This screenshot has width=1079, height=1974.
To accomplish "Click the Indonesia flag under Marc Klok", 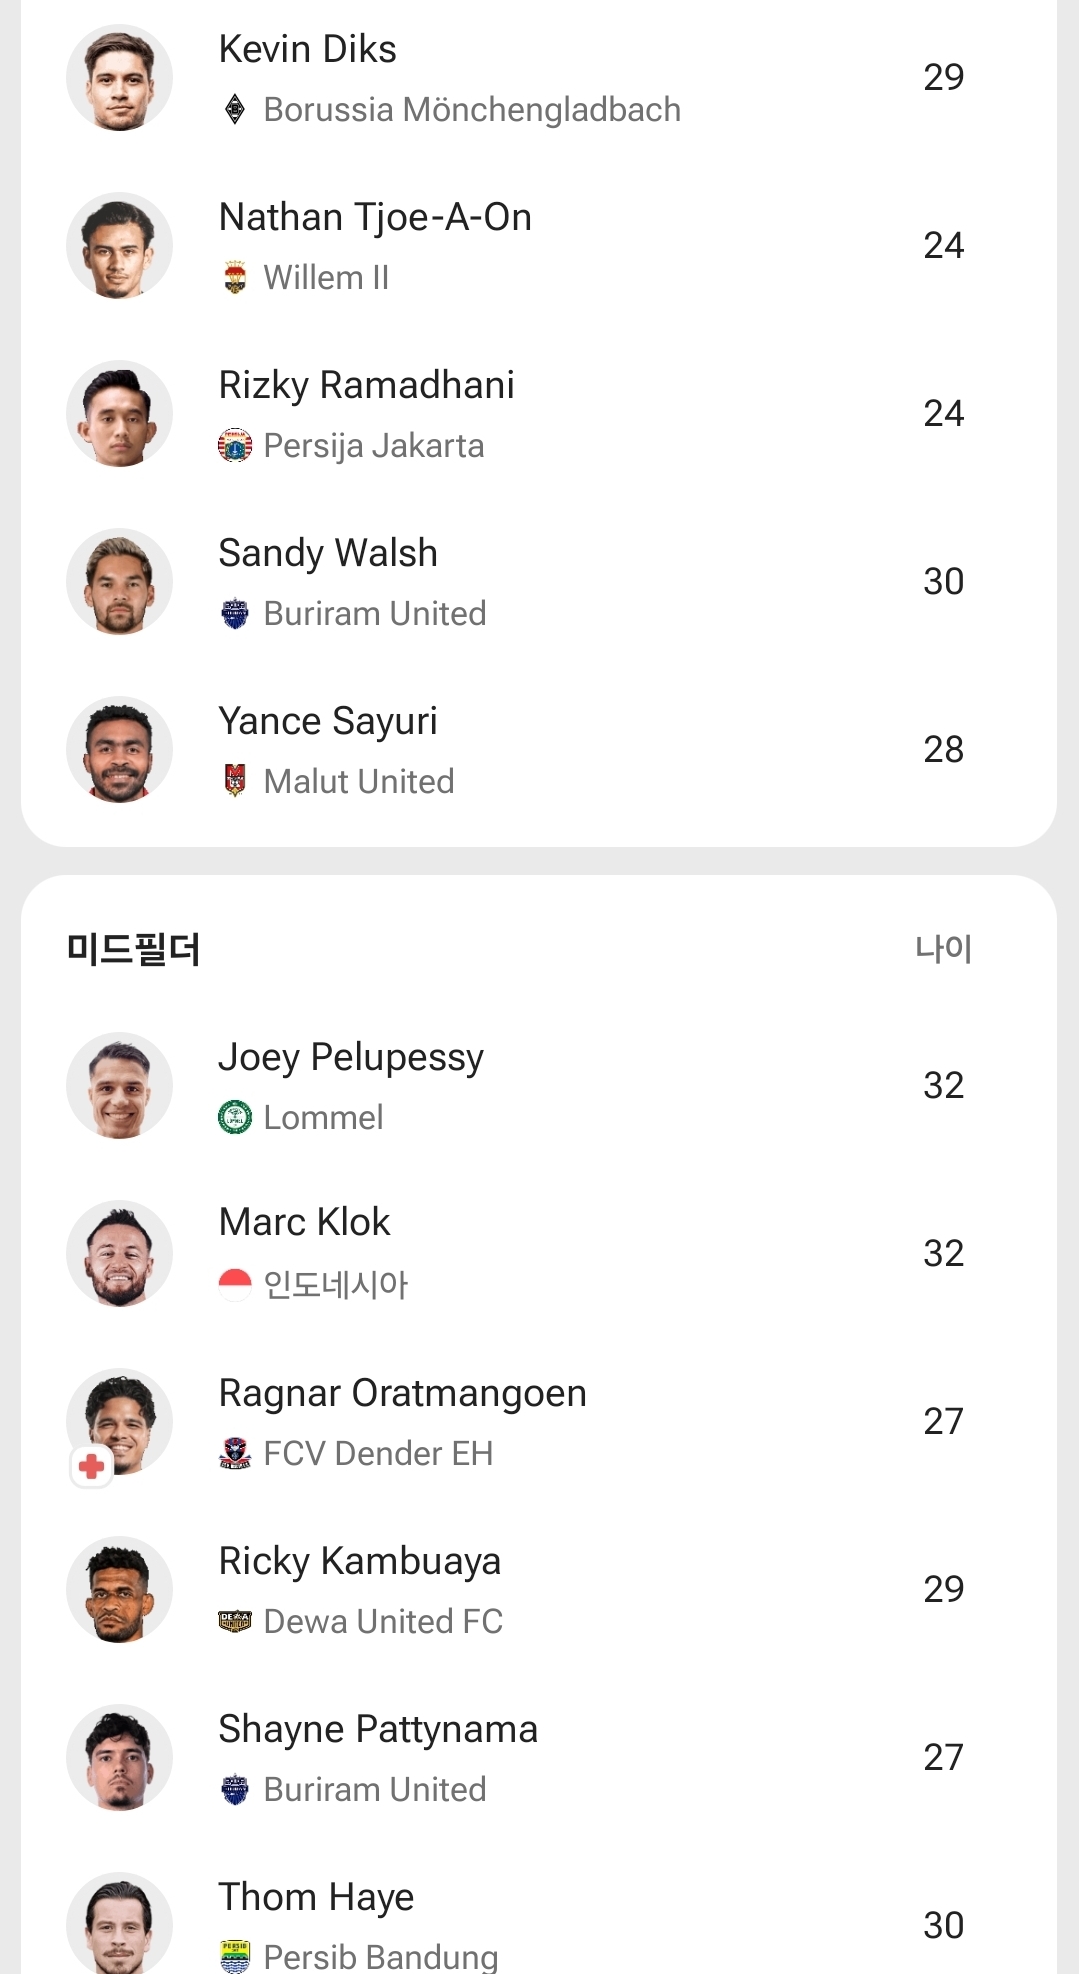I will coord(235,1284).
